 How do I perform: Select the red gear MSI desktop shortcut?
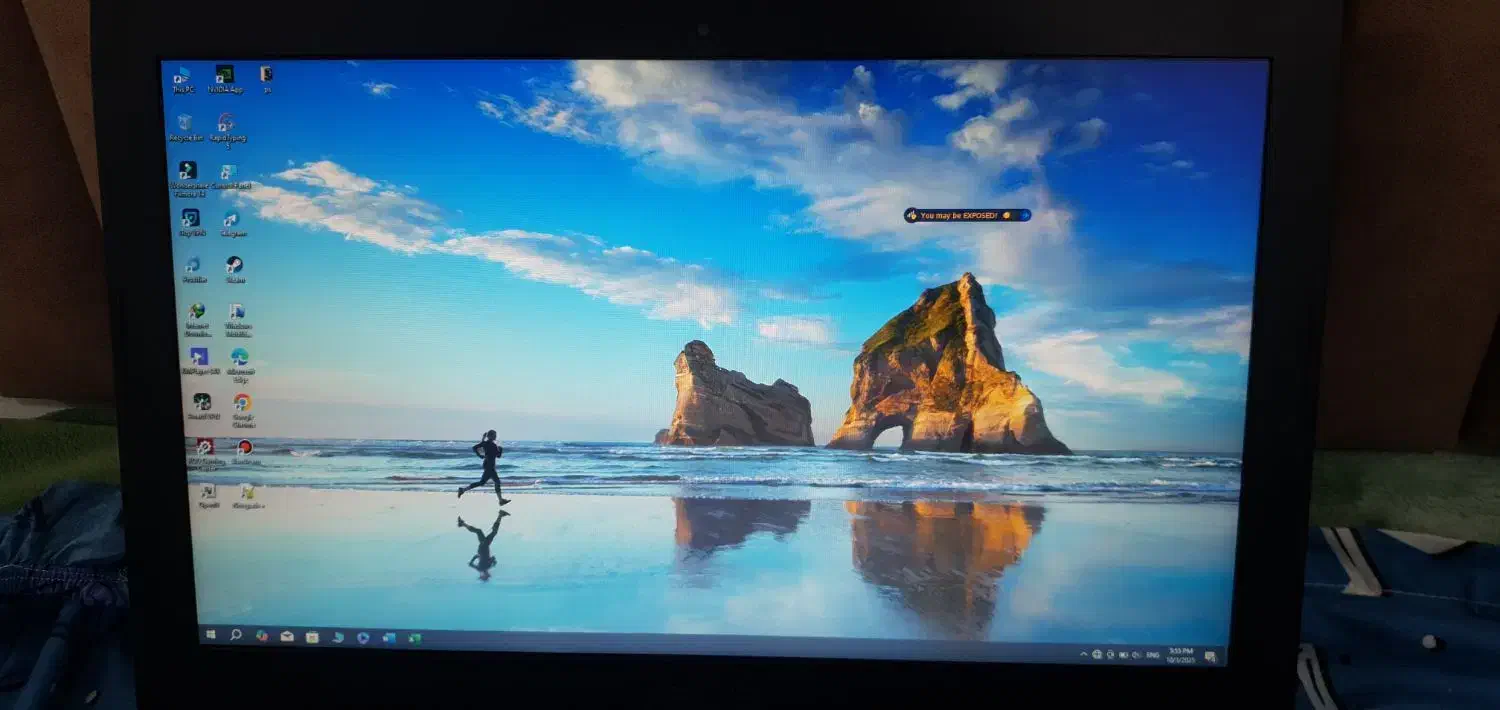coord(205,454)
